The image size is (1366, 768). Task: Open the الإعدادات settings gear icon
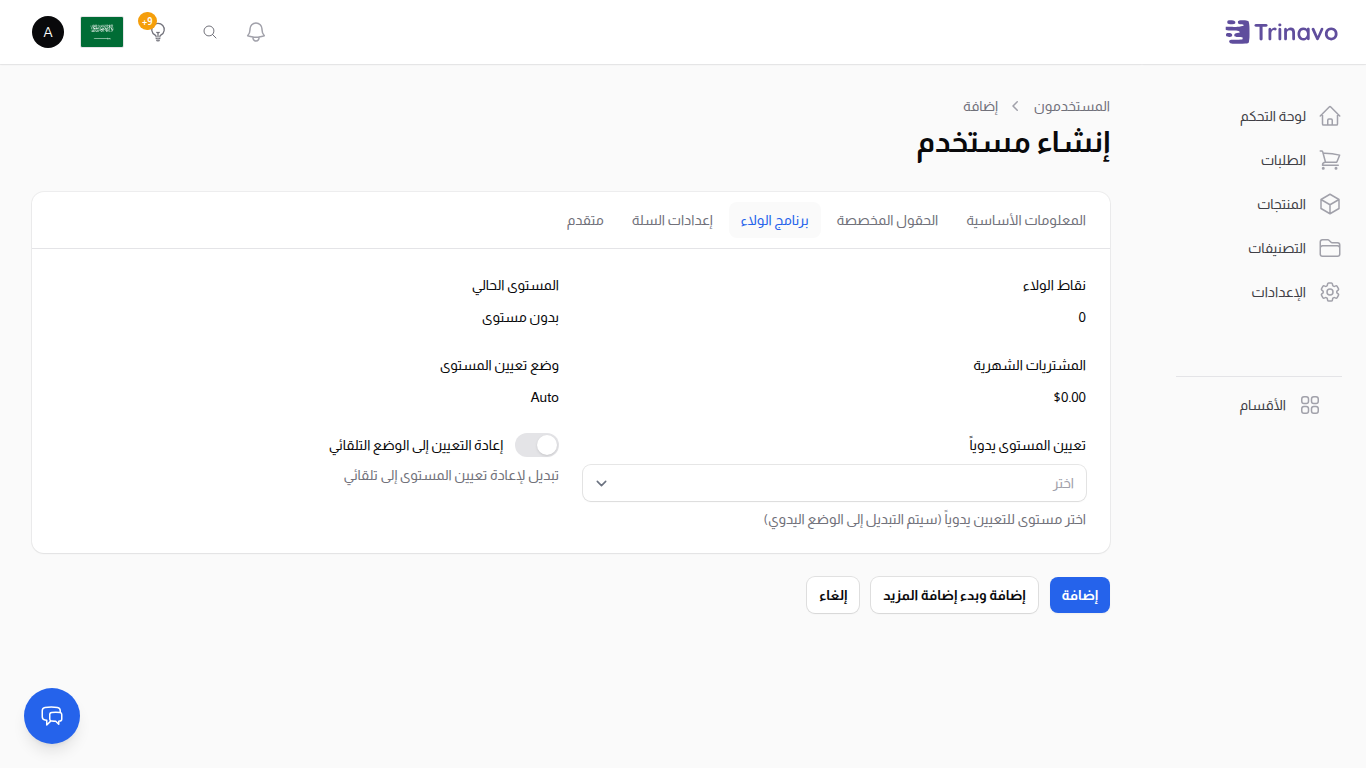[x=1330, y=292]
